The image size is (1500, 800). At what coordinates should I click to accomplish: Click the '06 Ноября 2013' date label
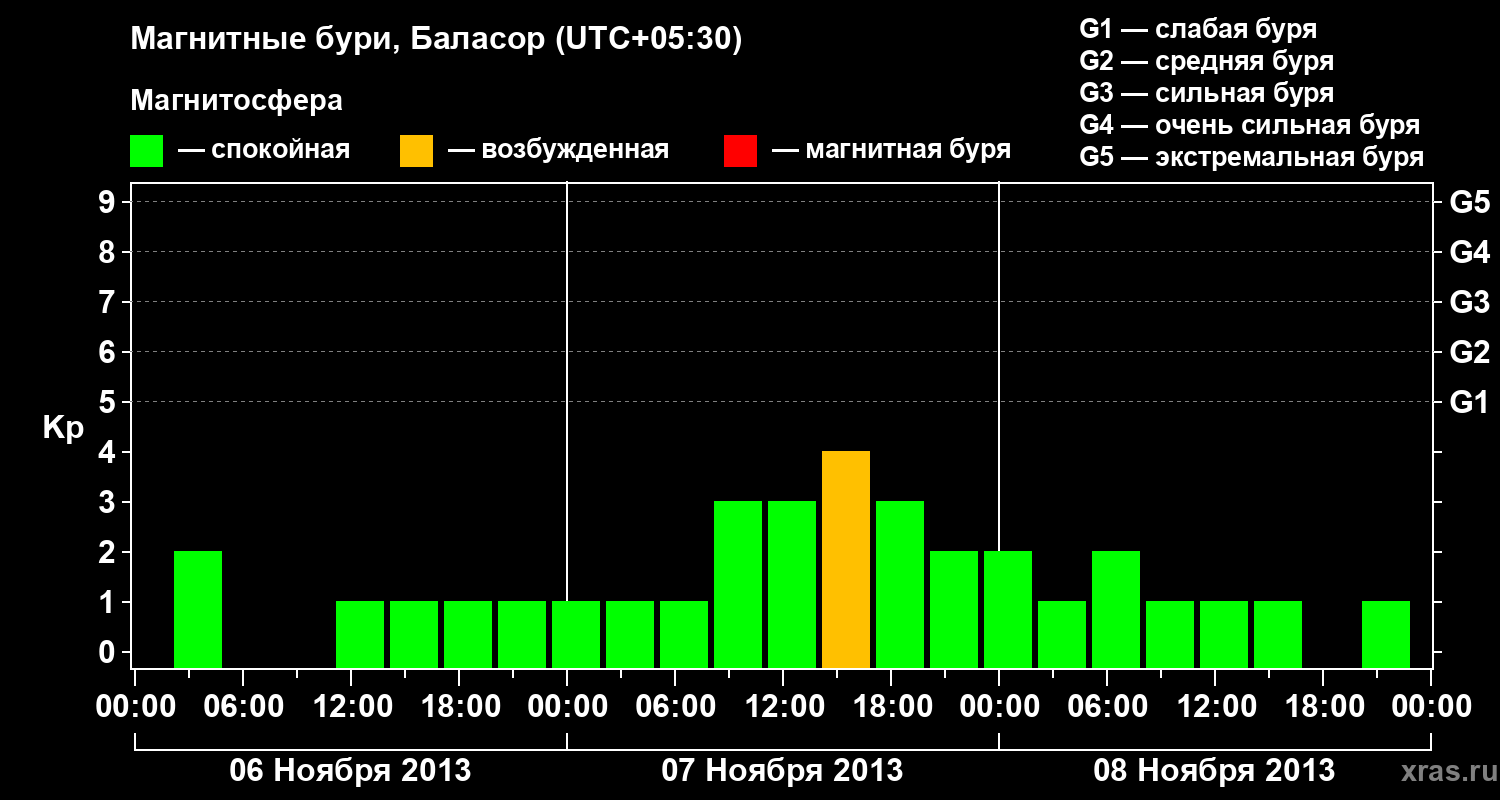pyautogui.click(x=350, y=770)
